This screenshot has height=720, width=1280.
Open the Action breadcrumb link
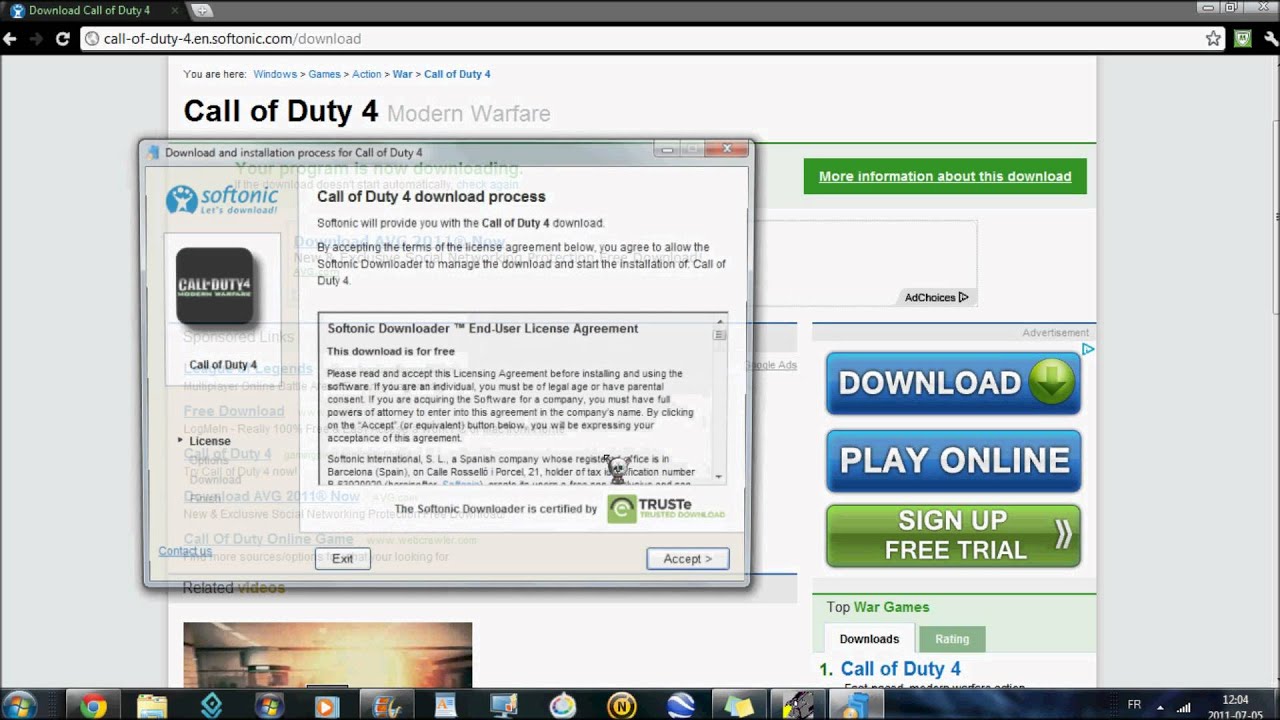pyautogui.click(x=366, y=74)
